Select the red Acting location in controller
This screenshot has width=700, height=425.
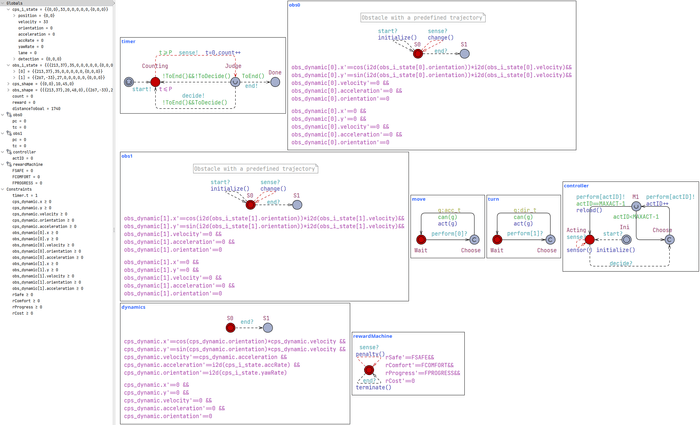pos(589,240)
